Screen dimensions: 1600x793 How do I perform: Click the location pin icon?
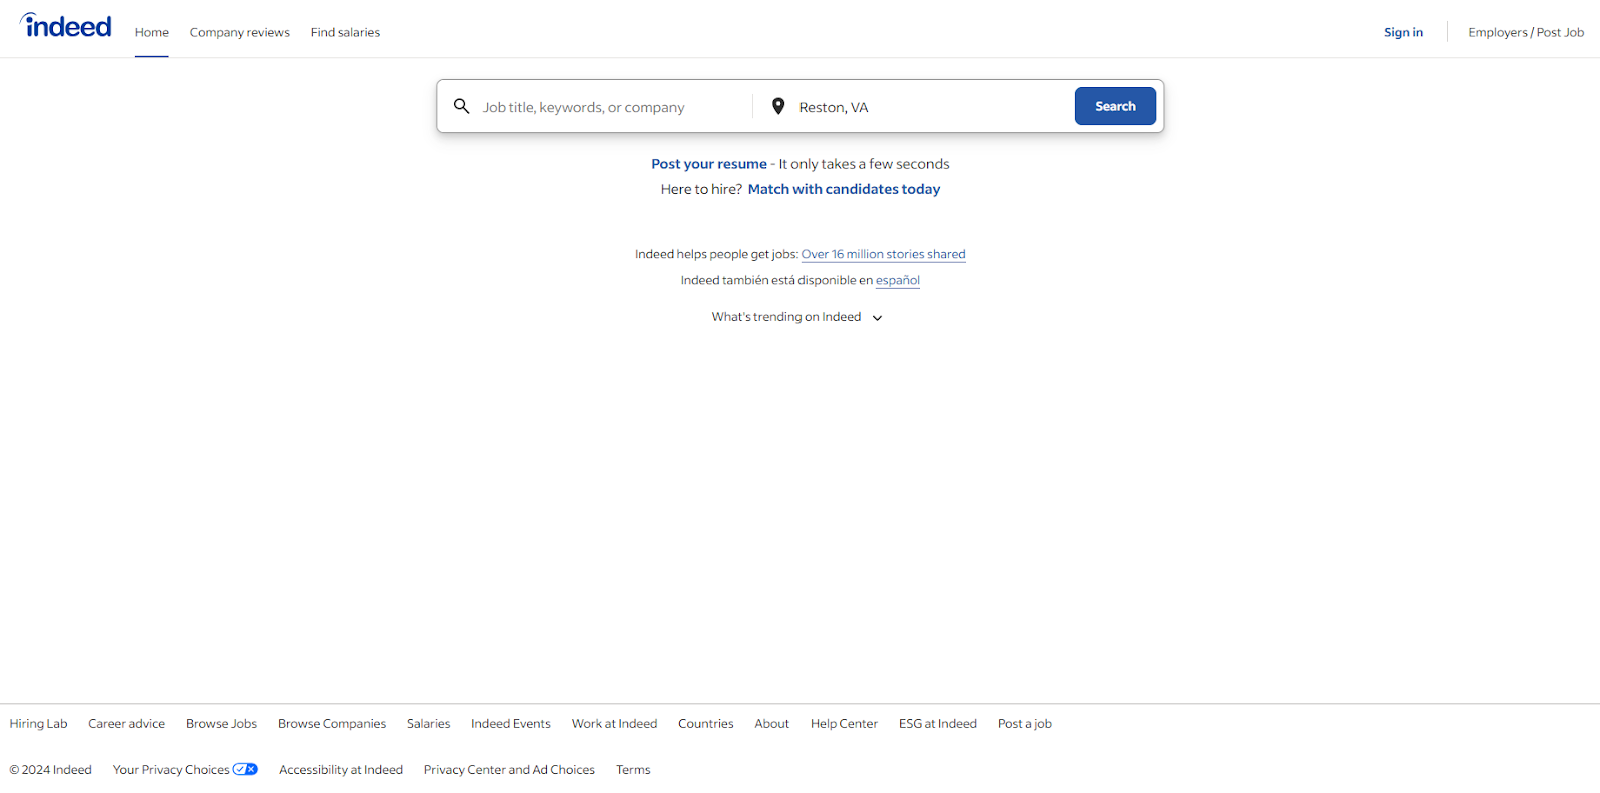coord(778,106)
